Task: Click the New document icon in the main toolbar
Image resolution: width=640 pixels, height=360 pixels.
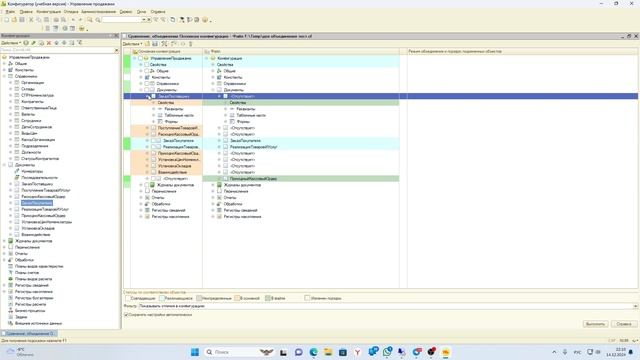Action: (7, 20)
